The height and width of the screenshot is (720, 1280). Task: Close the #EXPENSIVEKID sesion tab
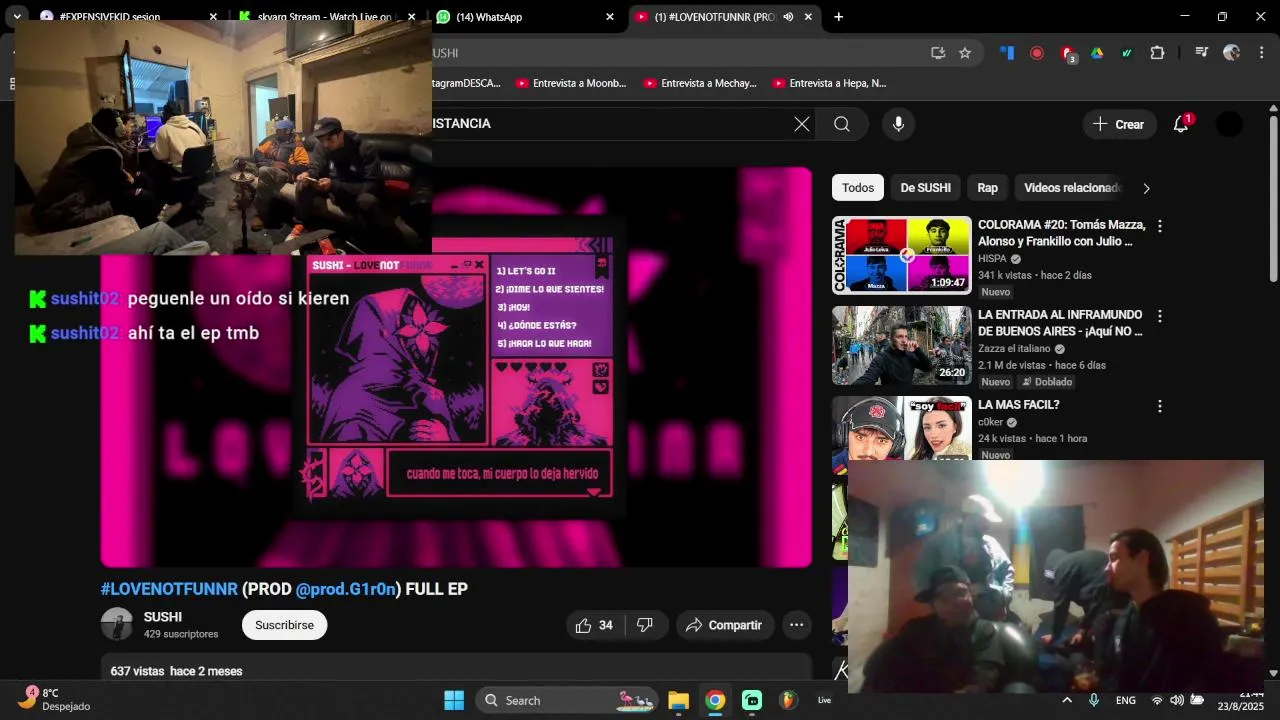213,17
